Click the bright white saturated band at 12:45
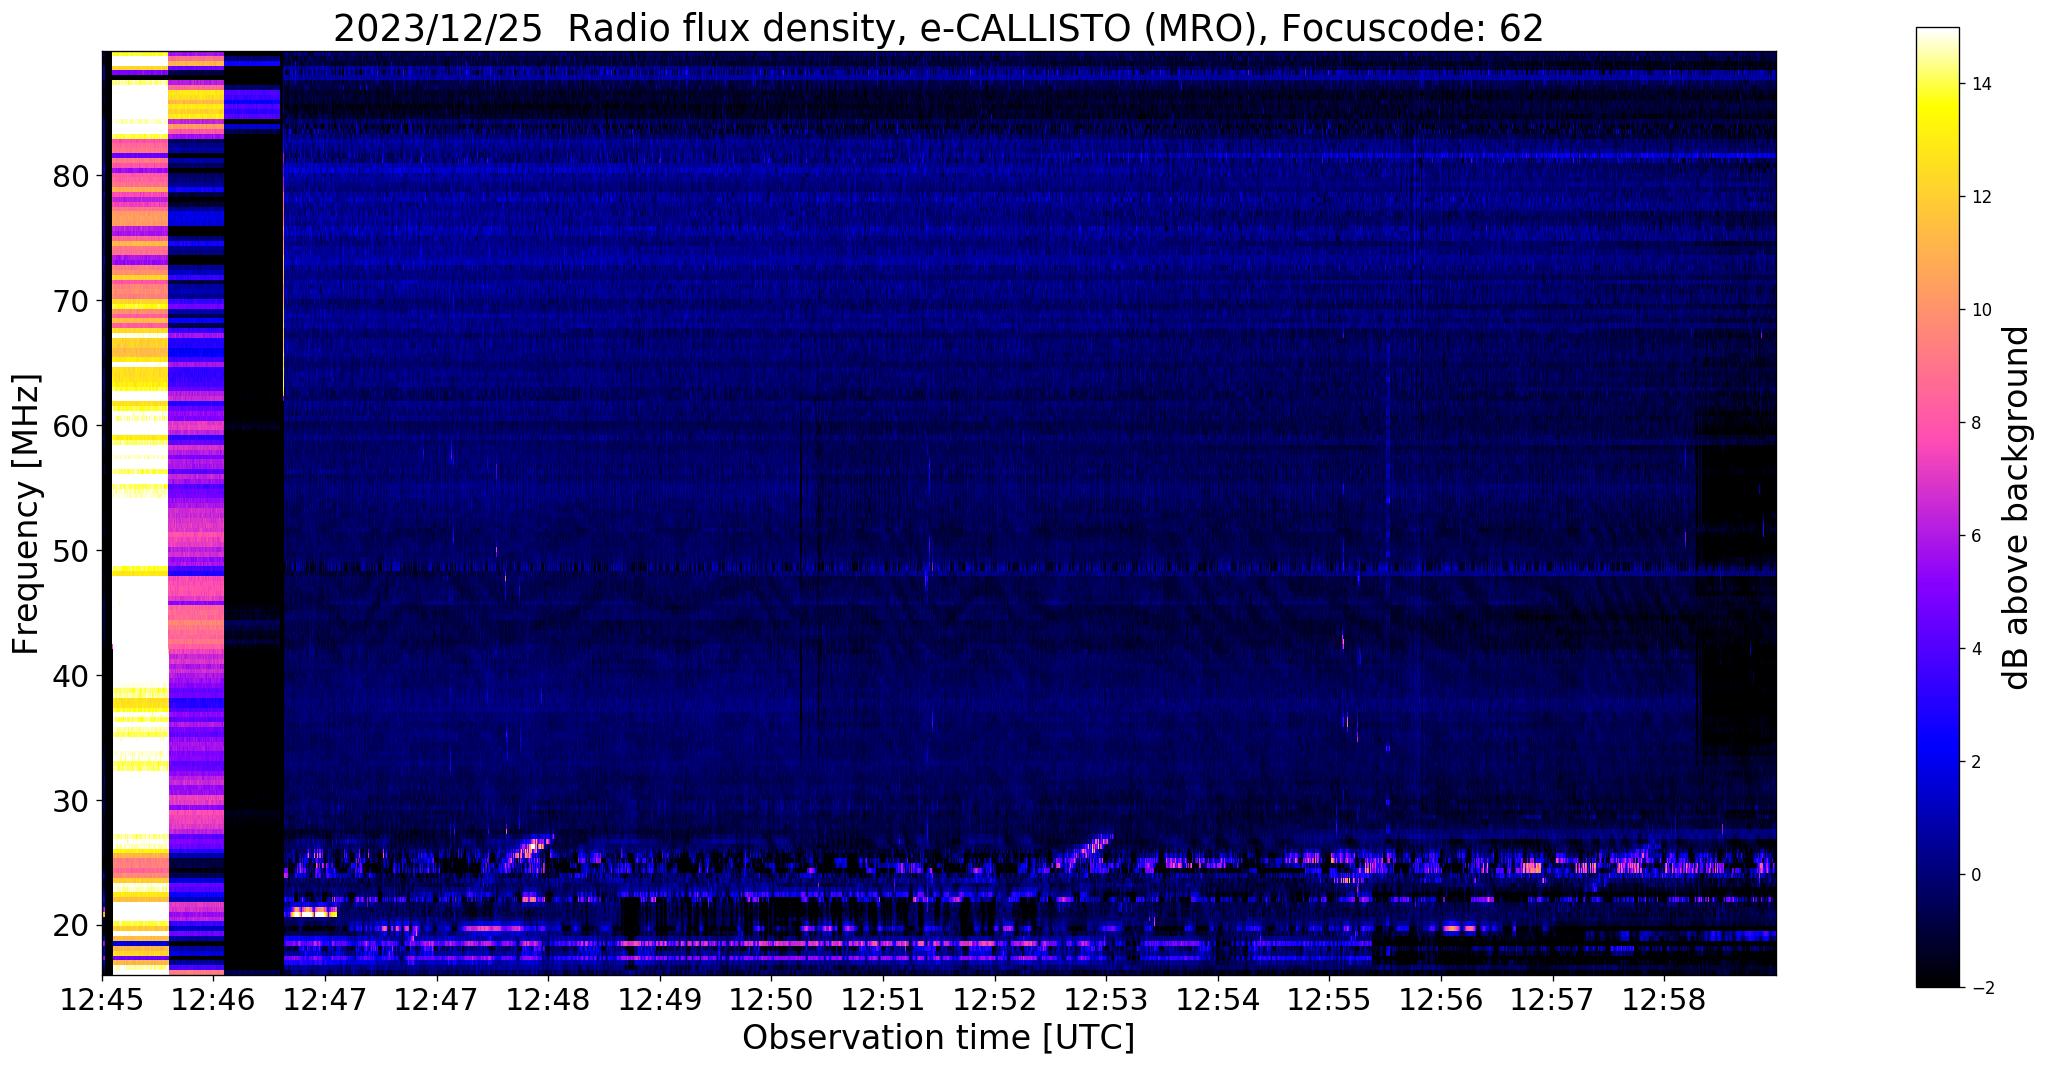 [139, 512]
